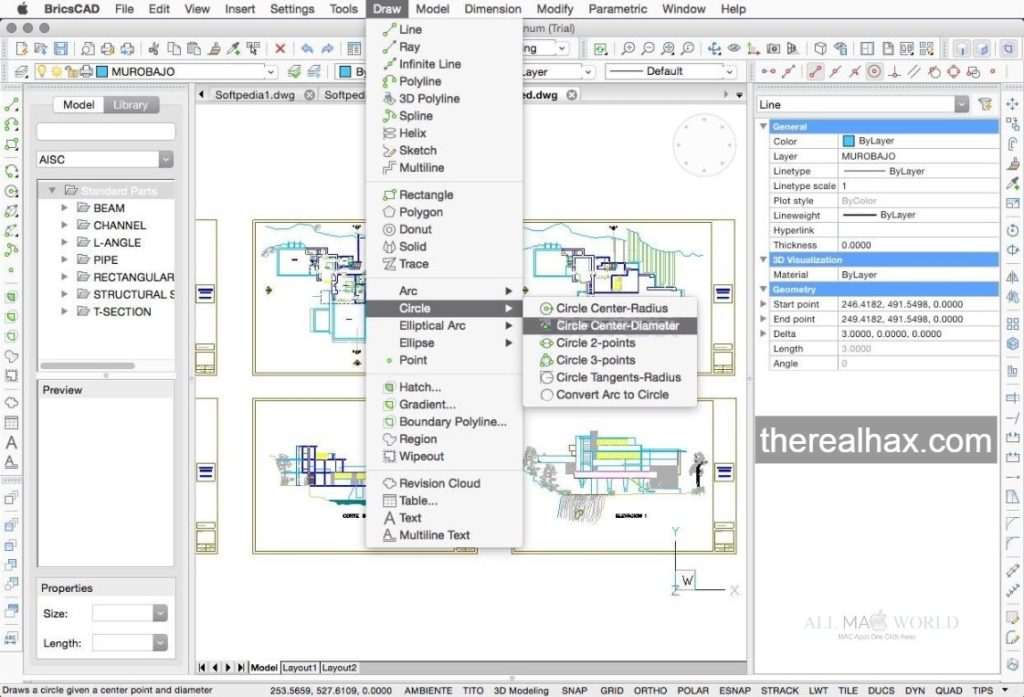Toggle ESNAP in status bar

click(x=735, y=690)
